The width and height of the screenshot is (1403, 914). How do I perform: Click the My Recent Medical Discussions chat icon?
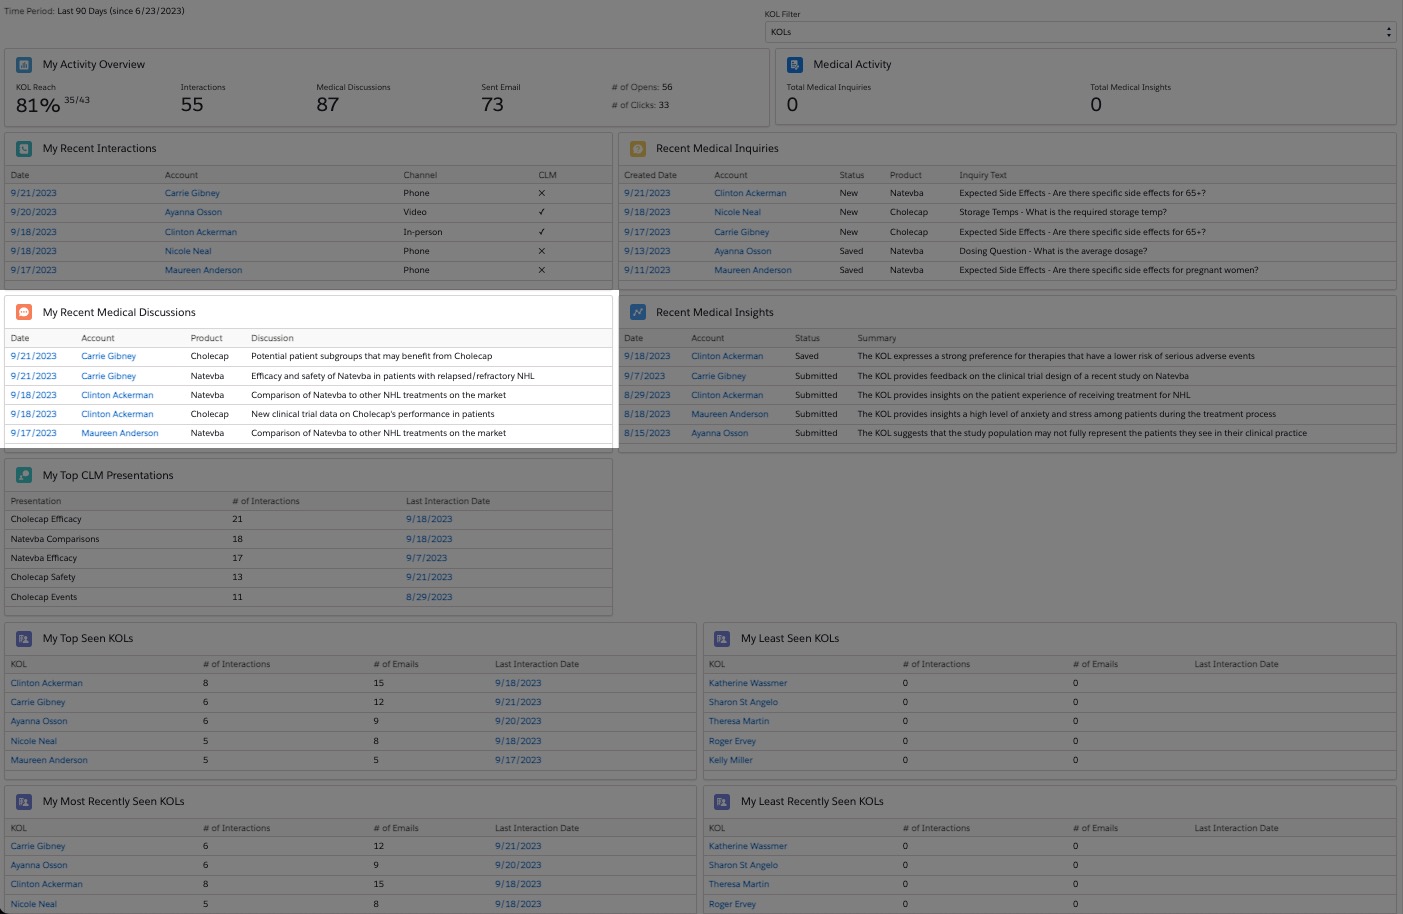24,312
